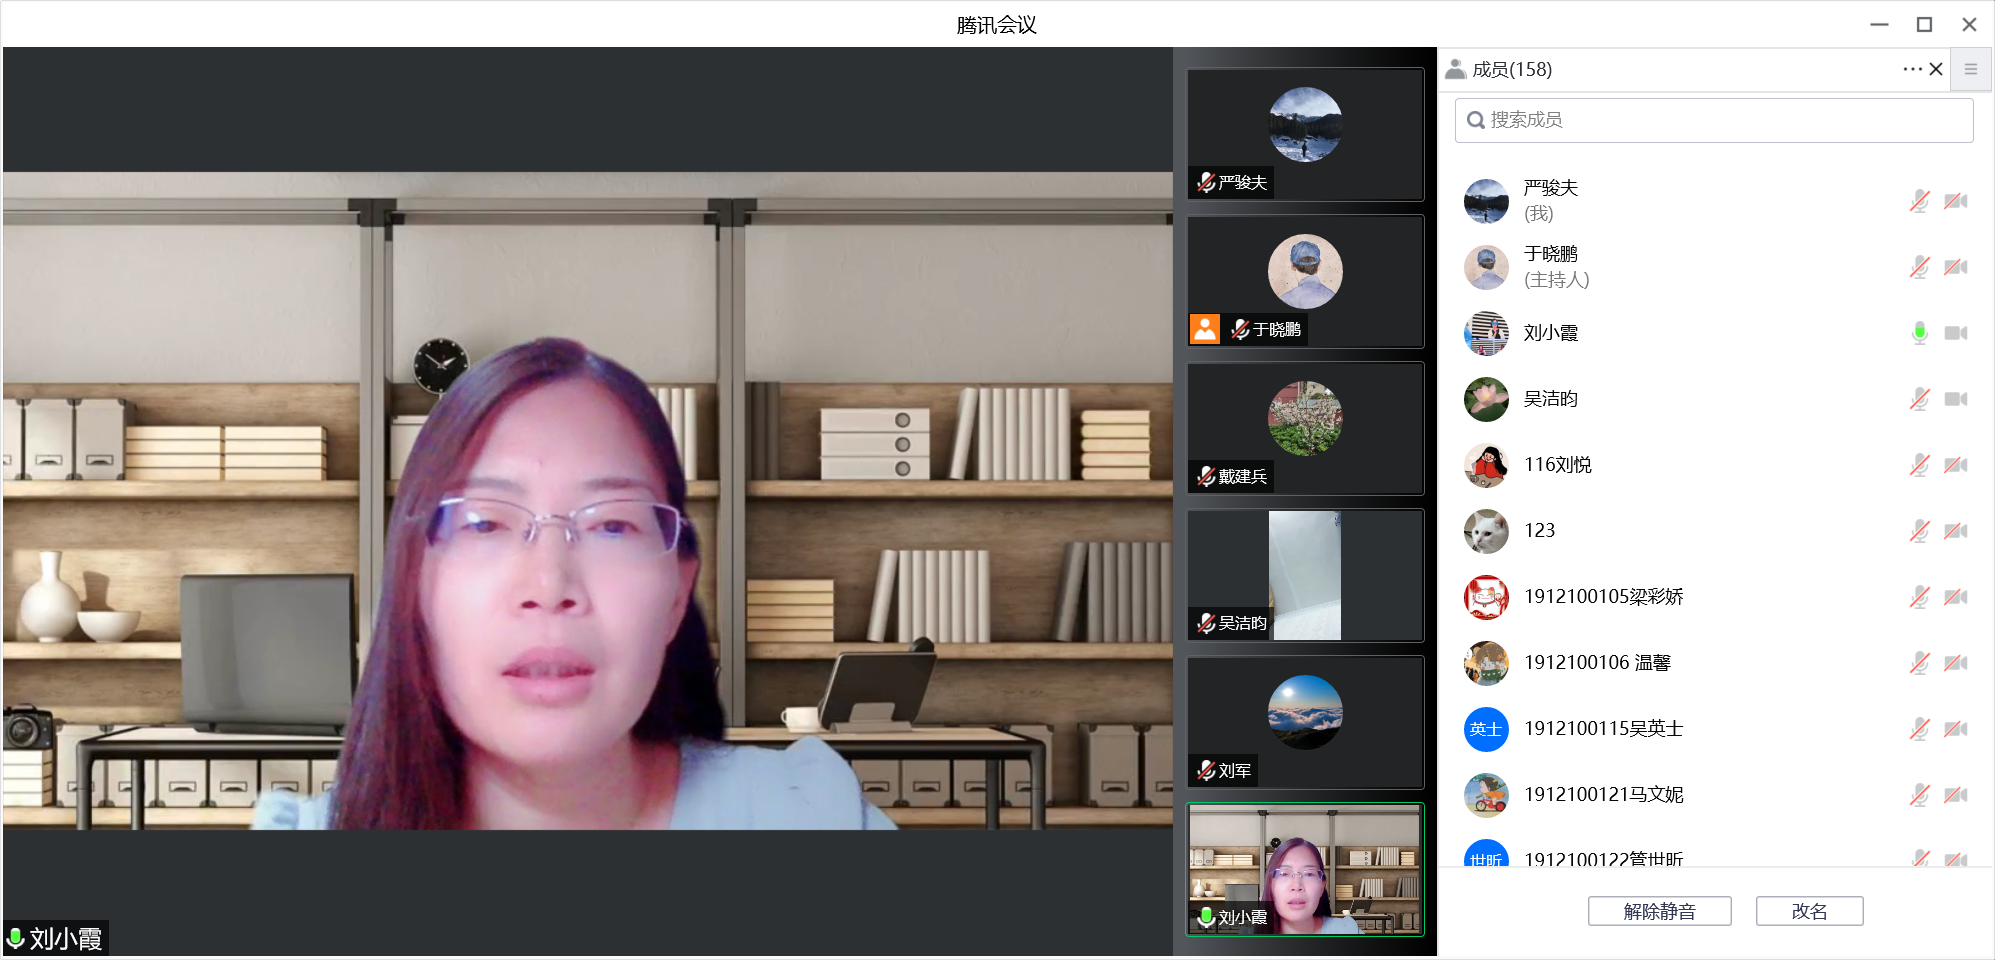Select member 1912100121马文妮 in list
Image resolution: width=1995 pixels, height=960 pixels.
1603,795
